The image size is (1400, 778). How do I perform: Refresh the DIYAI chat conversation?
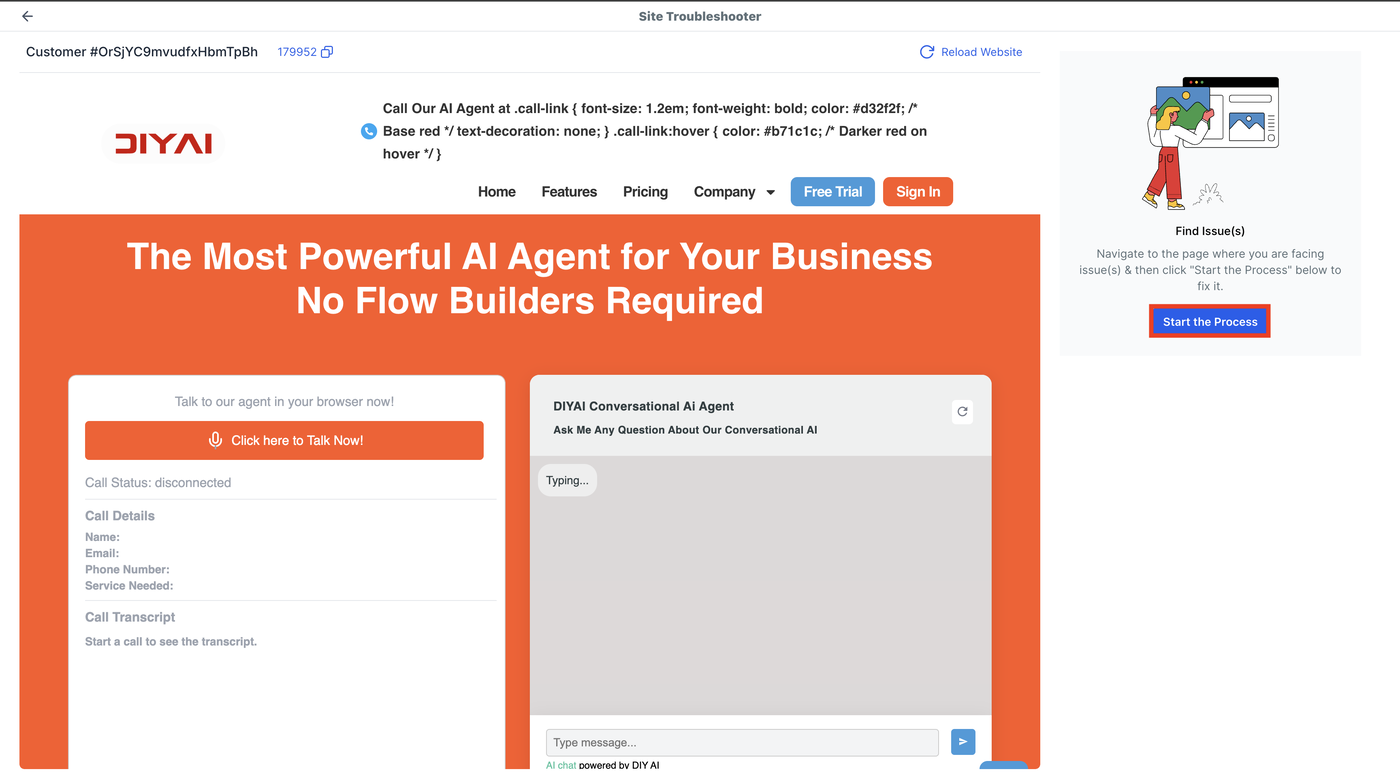coord(962,411)
